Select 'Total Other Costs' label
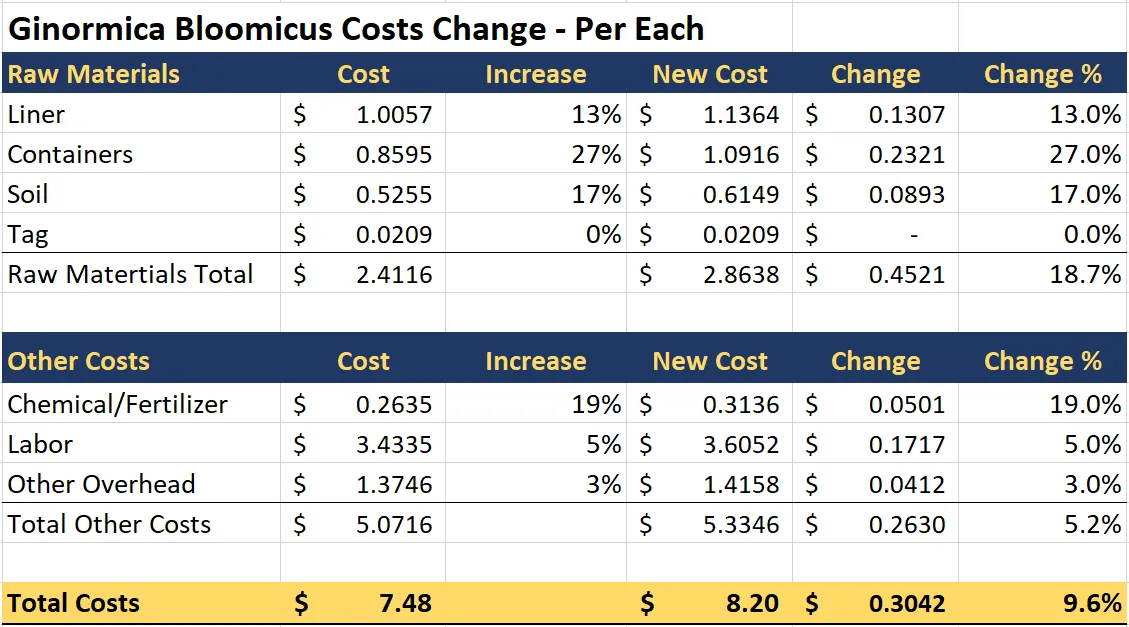Viewport: 1129px width, 627px height. [x=109, y=524]
